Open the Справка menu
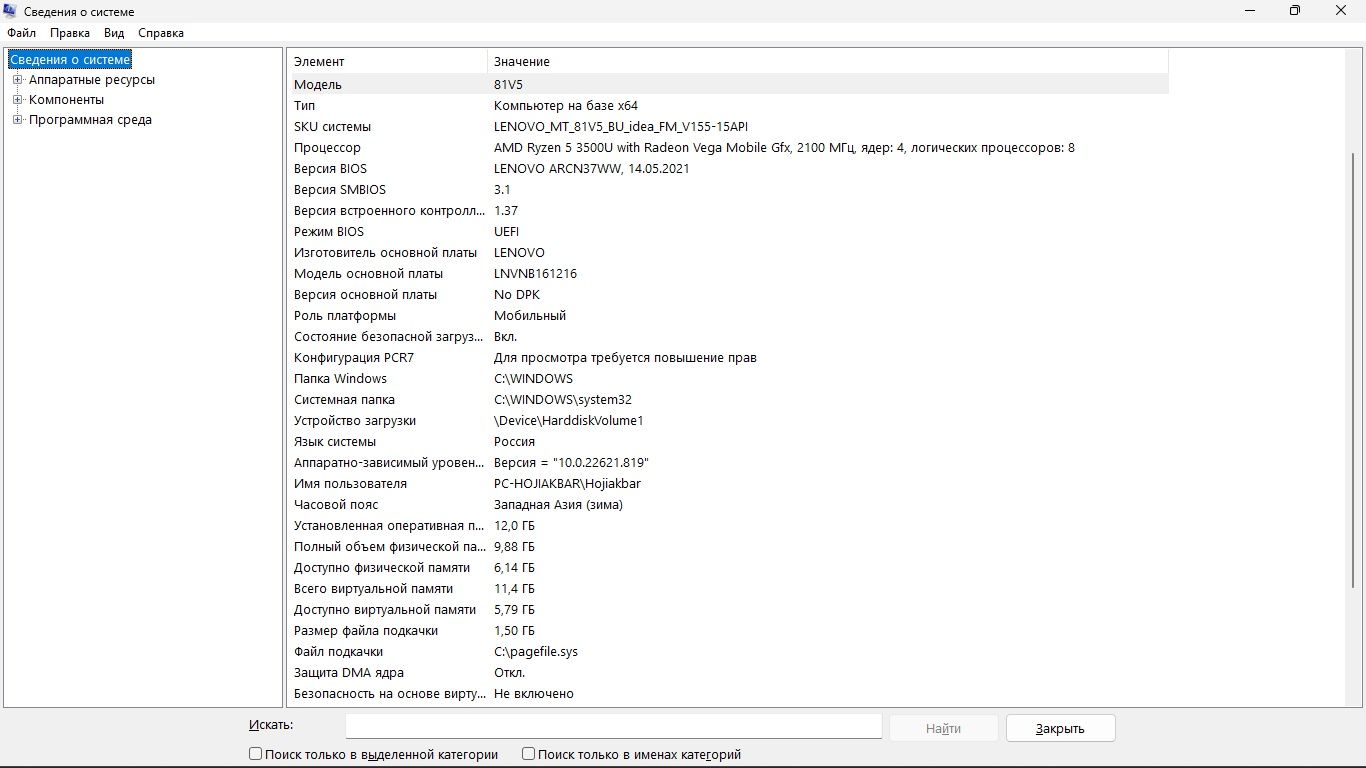Screen dimensions: 1366x768 [161, 33]
